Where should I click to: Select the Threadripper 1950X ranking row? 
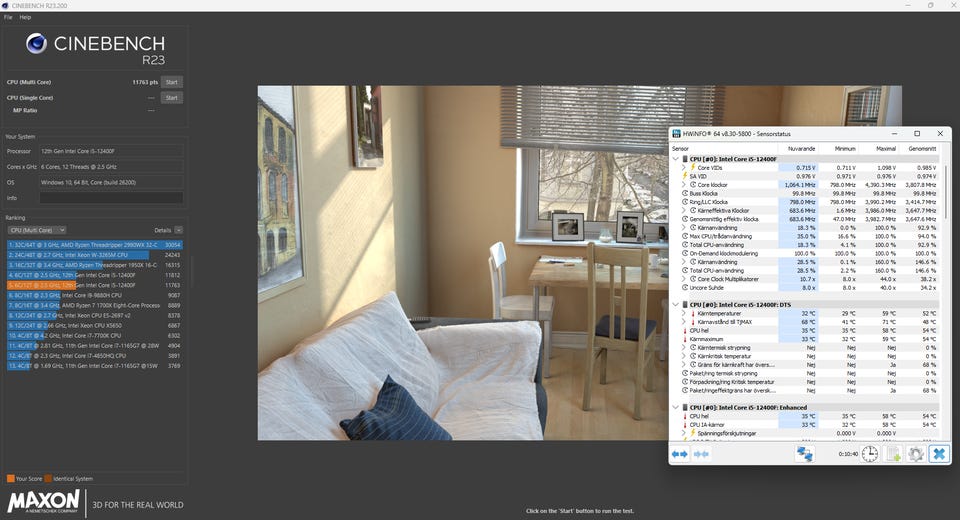(94, 265)
